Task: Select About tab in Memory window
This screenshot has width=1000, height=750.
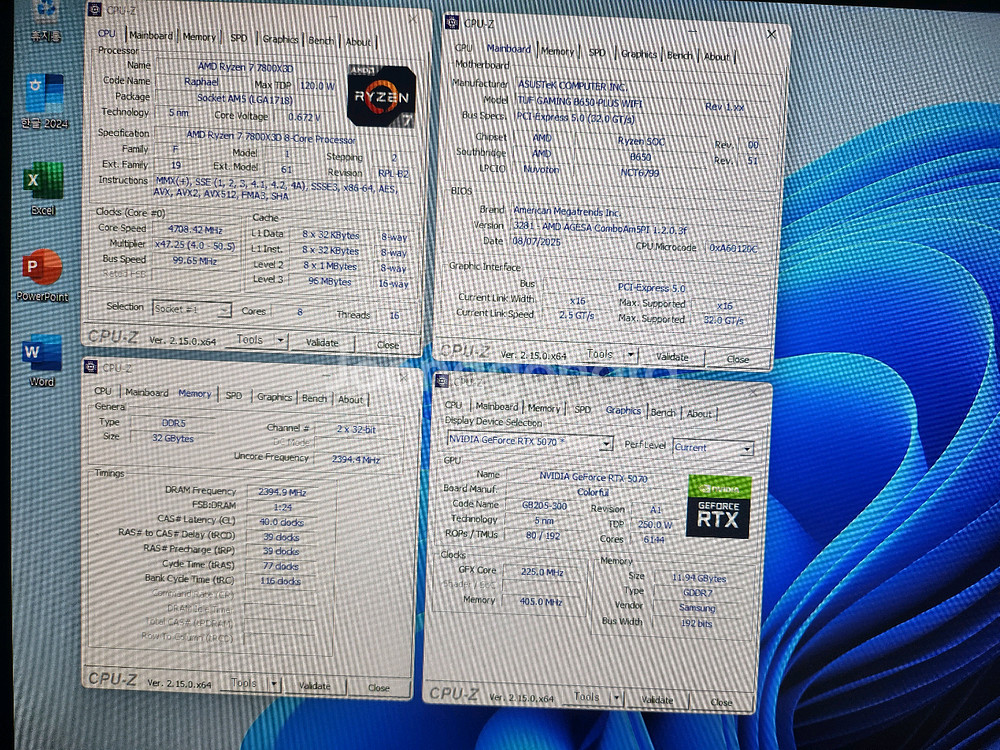Action: 350,399
